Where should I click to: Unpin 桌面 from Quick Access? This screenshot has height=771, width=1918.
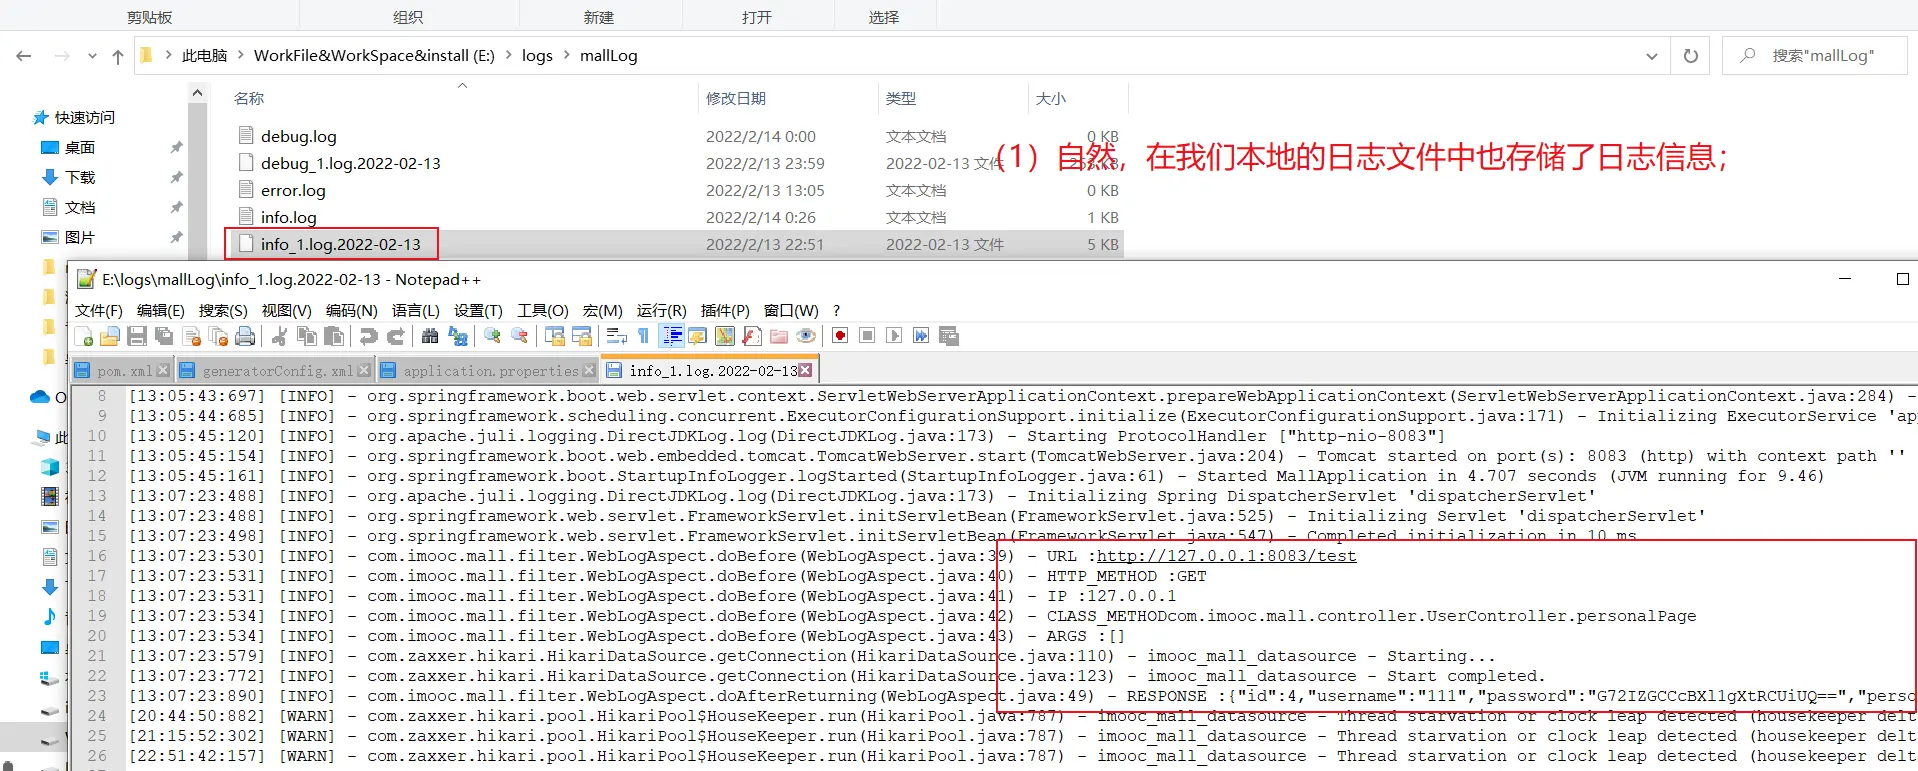(176, 148)
